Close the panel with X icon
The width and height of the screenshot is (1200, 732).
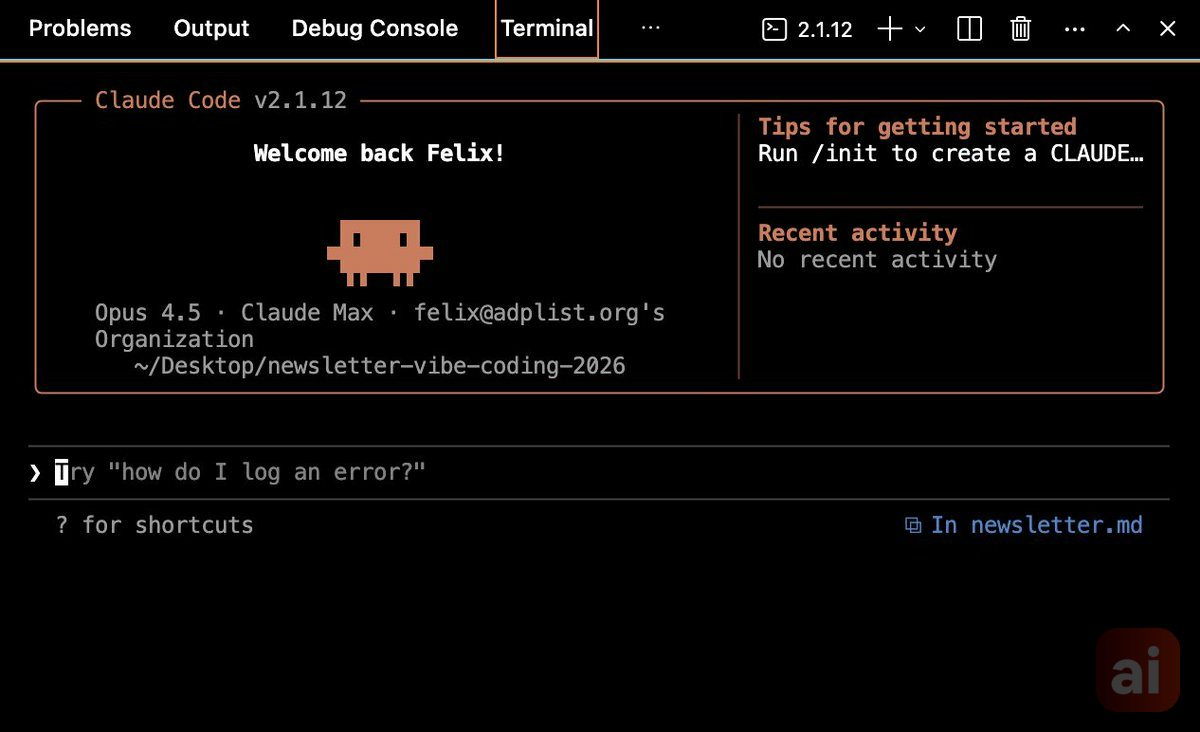tap(1167, 29)
